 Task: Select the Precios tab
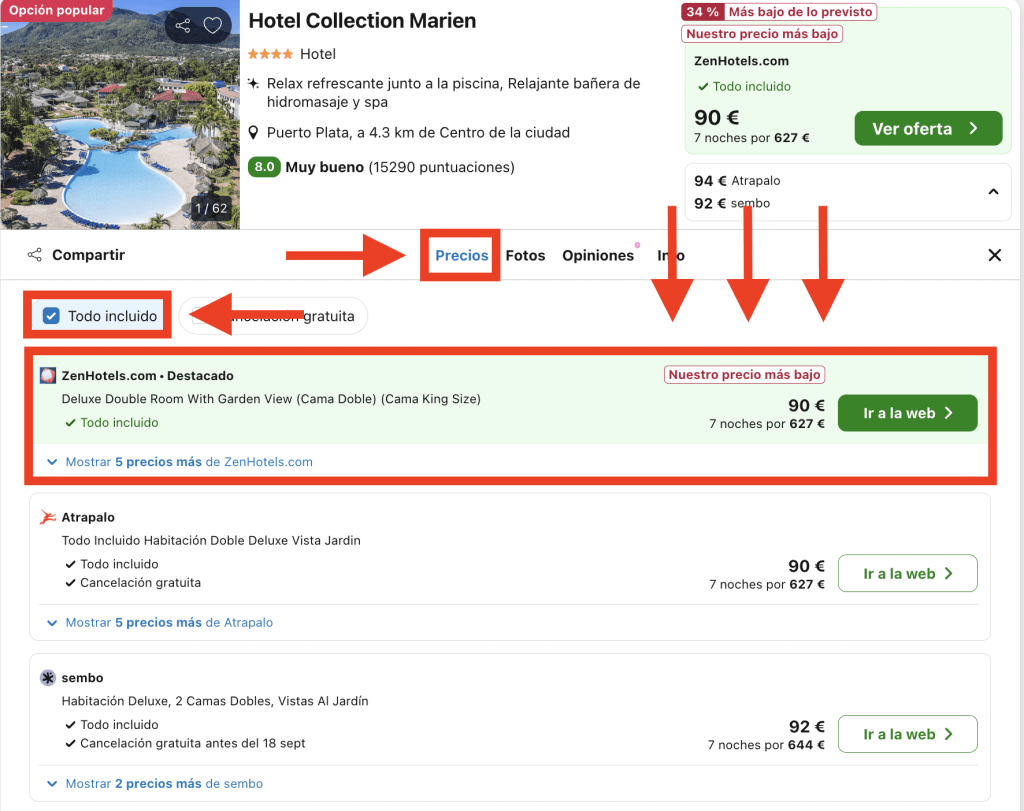pyautogui.click(x=461, y=255)
